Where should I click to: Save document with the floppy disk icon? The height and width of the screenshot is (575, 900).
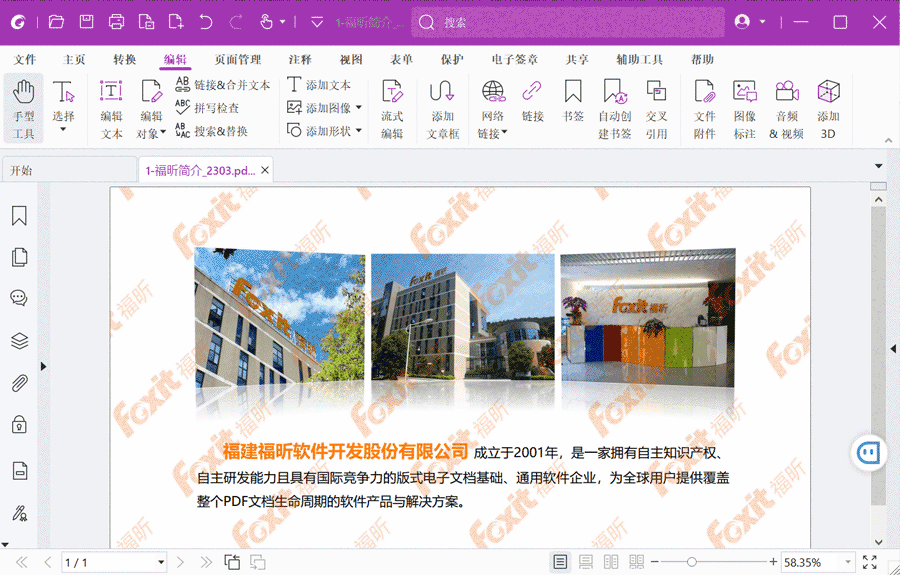tap(87, 22)
